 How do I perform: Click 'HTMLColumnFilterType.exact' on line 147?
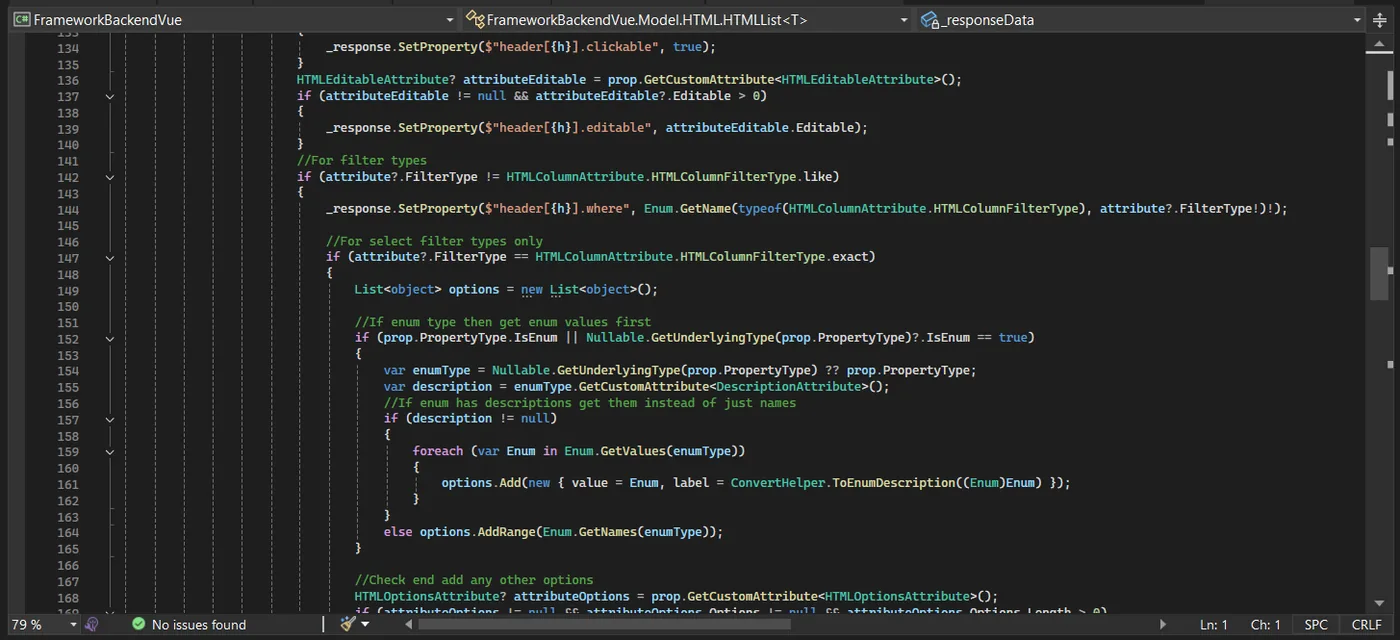tap(777, 257)
